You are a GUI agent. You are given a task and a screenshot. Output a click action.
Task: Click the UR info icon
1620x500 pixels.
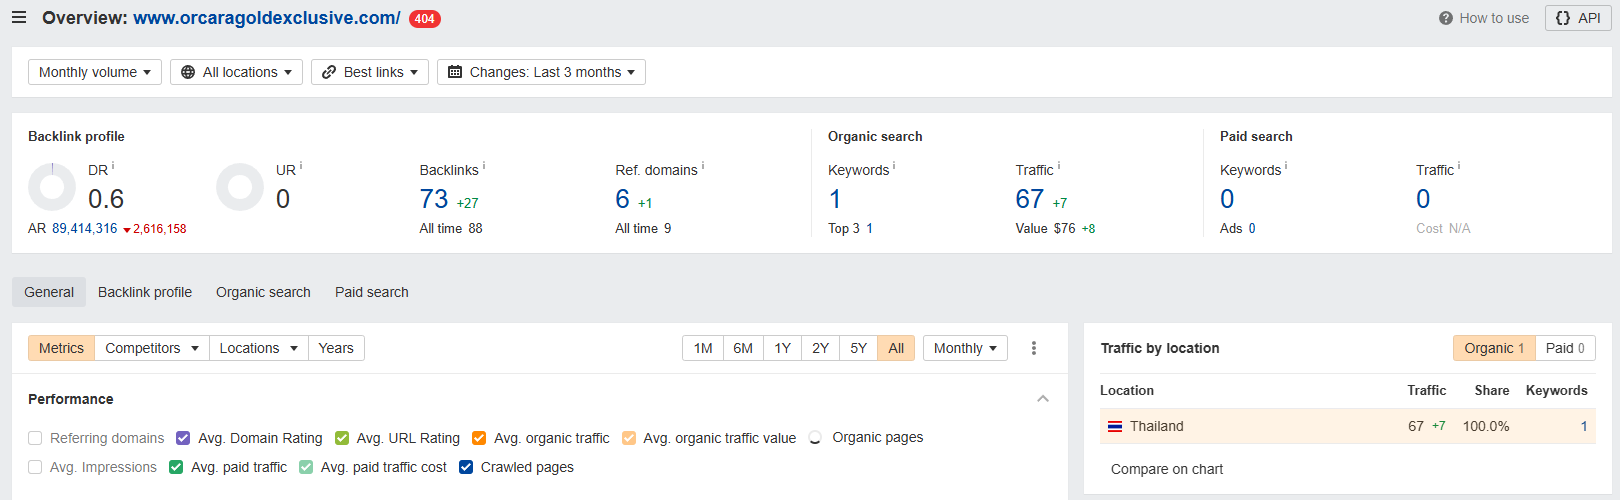301,166
